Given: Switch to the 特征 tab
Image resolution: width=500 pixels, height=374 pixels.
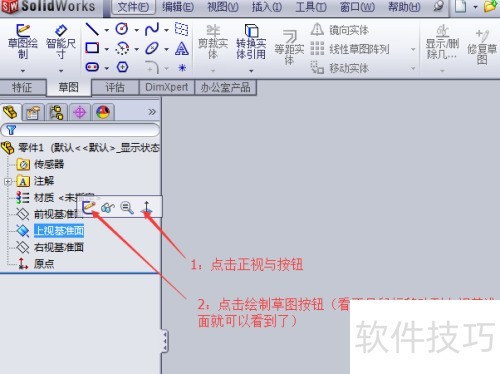Looking at the screenshot, I should tap(22, 88).
